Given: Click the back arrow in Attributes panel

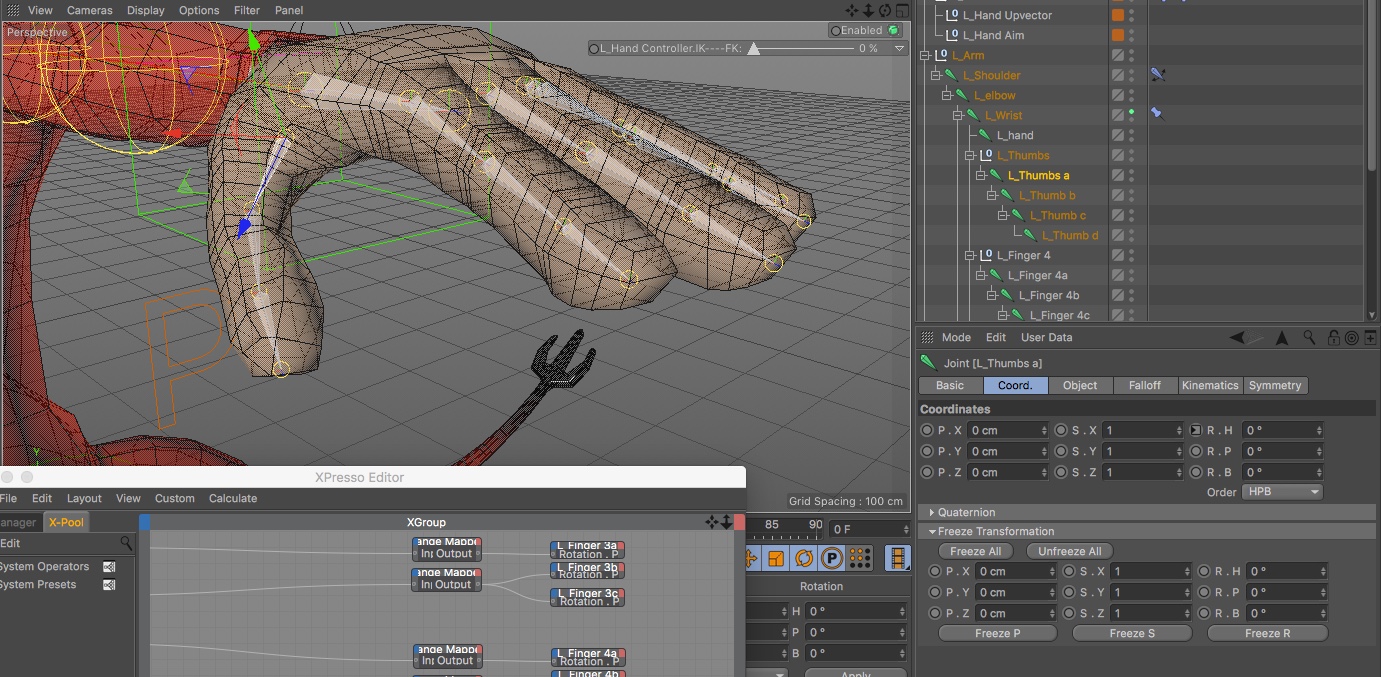Looking at the screenshot, I should coord(1236,338).
